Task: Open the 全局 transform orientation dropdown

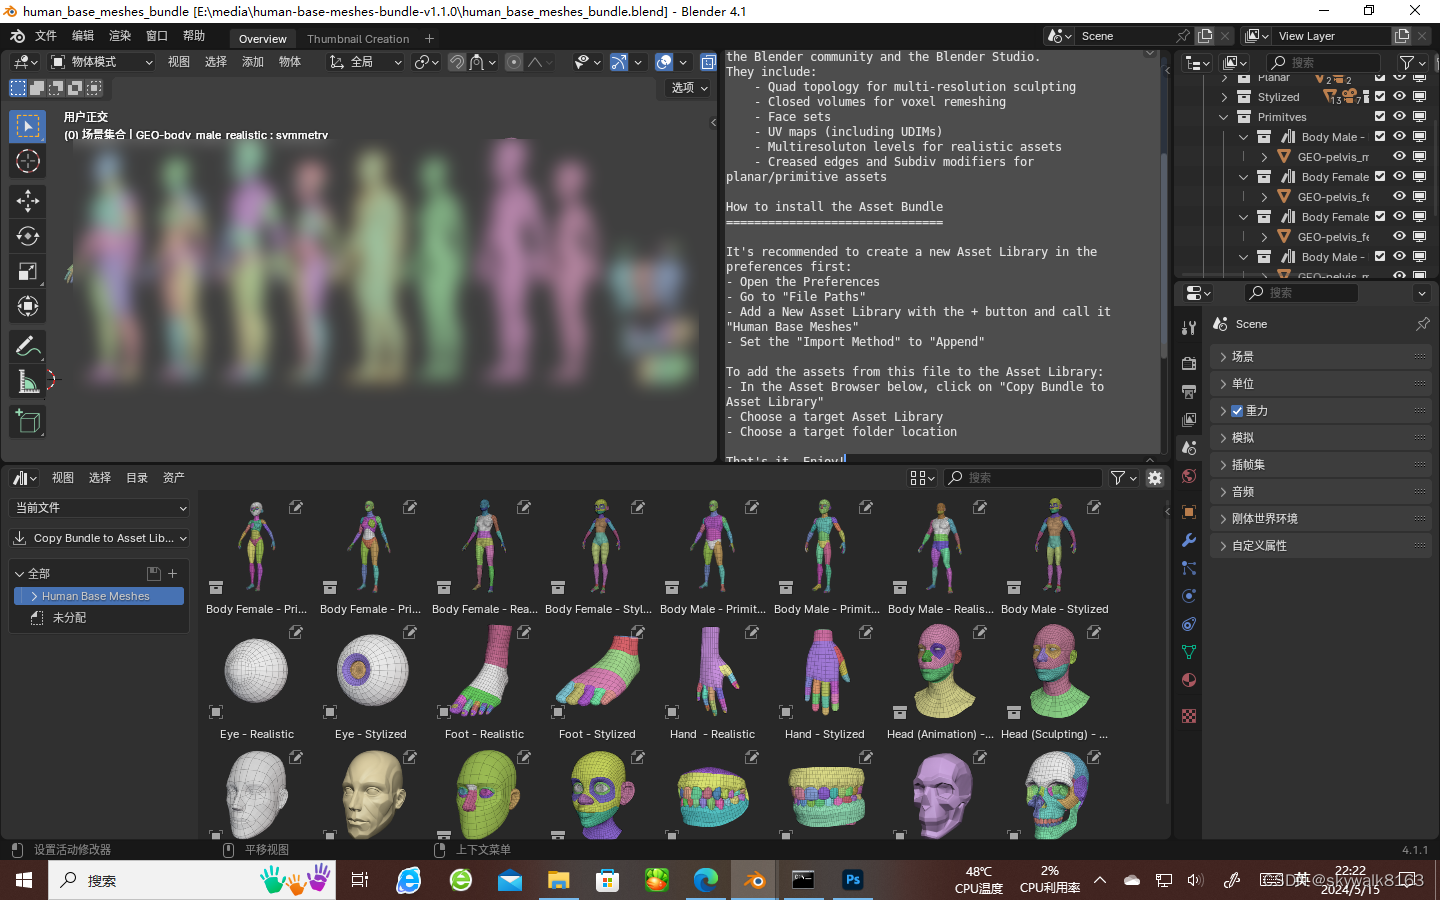Action: 366,62
